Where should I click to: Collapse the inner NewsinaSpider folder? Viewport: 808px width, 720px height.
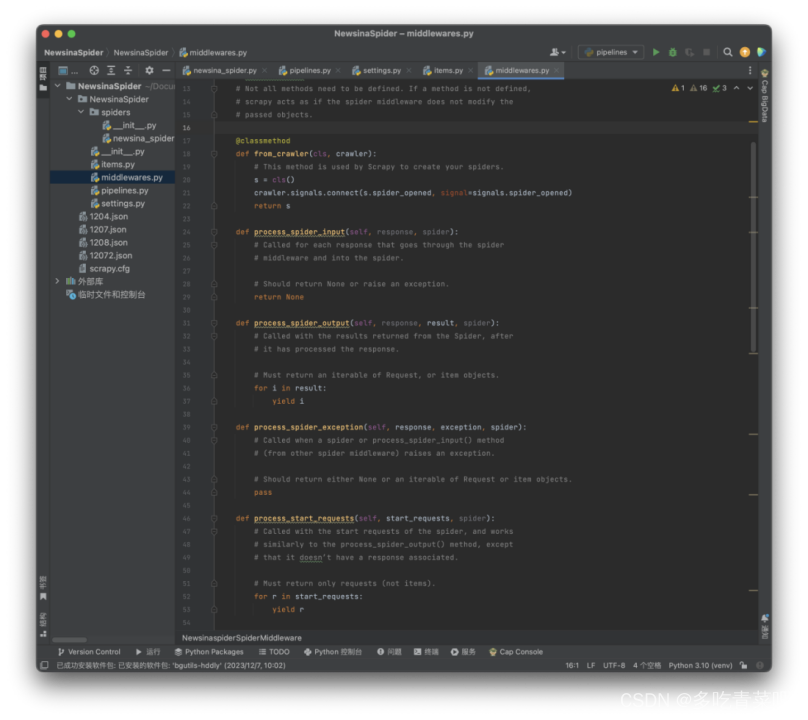[x=70, y=99]
